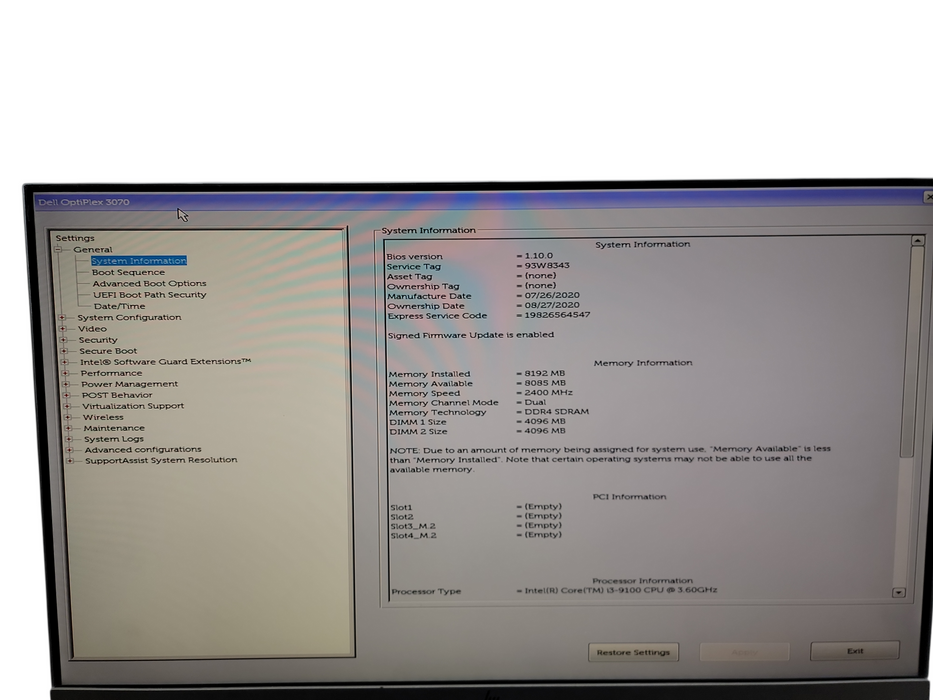The image size is (933, 700).
Task: Expand the Advanced configurations node
Action: coord(69,449)
